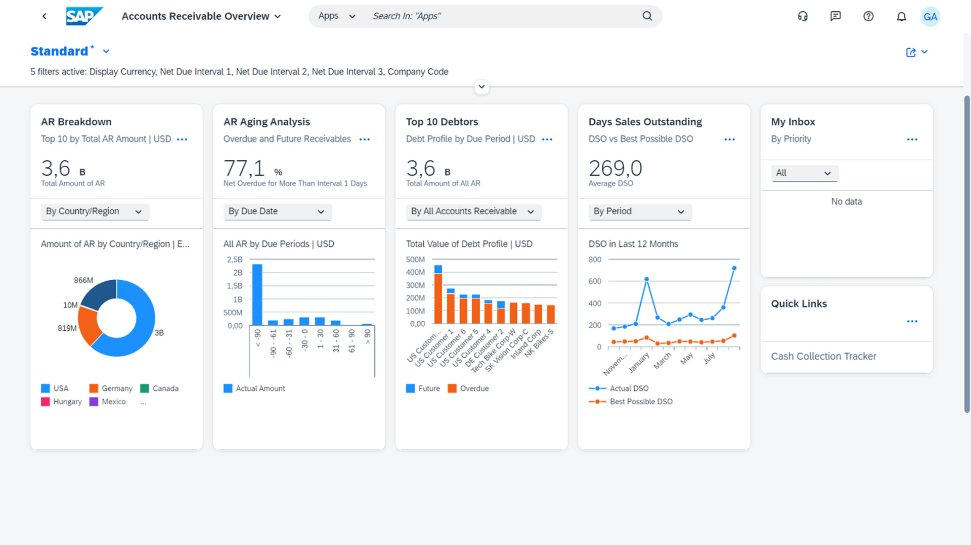Click the SAP logo

pos(84,16)
